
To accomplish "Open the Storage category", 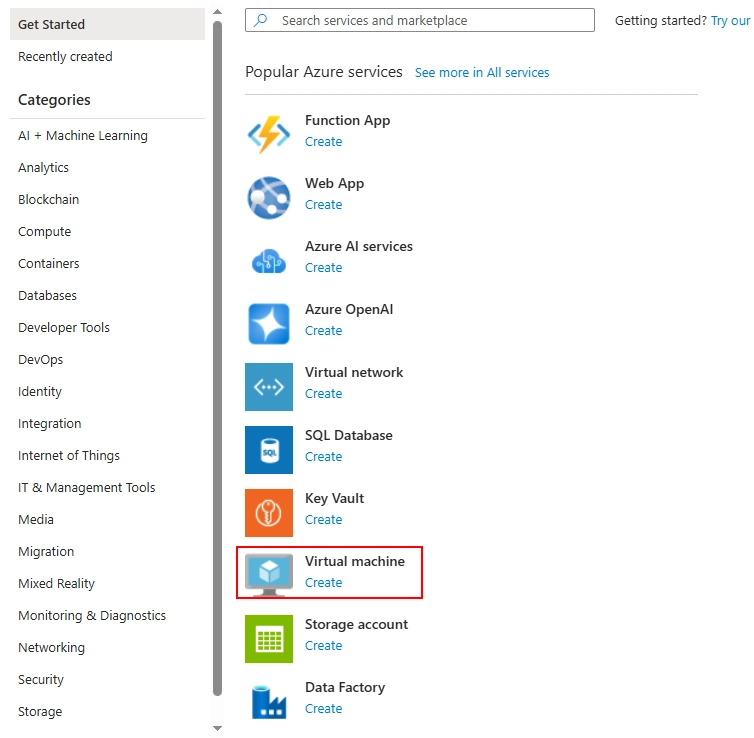I will [x=40, y=712].
